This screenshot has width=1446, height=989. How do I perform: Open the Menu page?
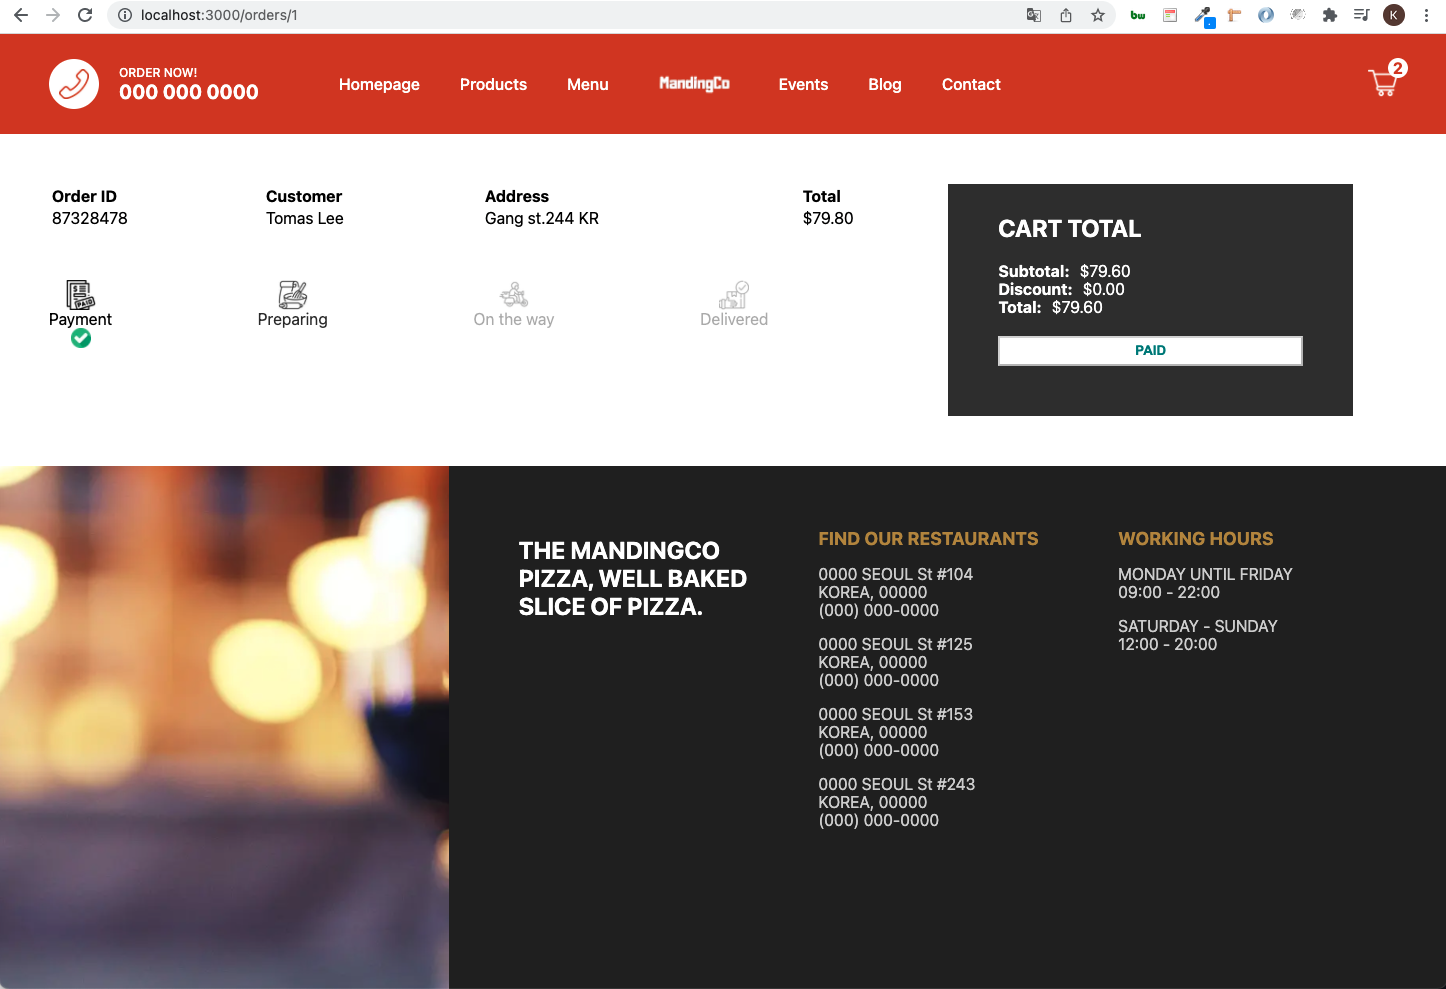coord(588,84)
